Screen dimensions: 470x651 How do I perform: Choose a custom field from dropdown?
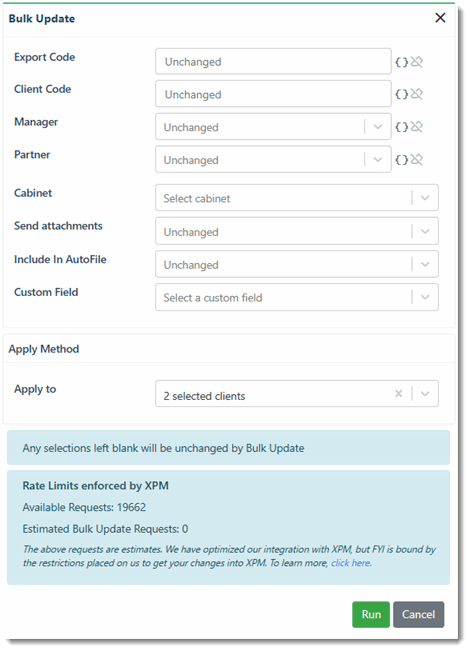297,297
